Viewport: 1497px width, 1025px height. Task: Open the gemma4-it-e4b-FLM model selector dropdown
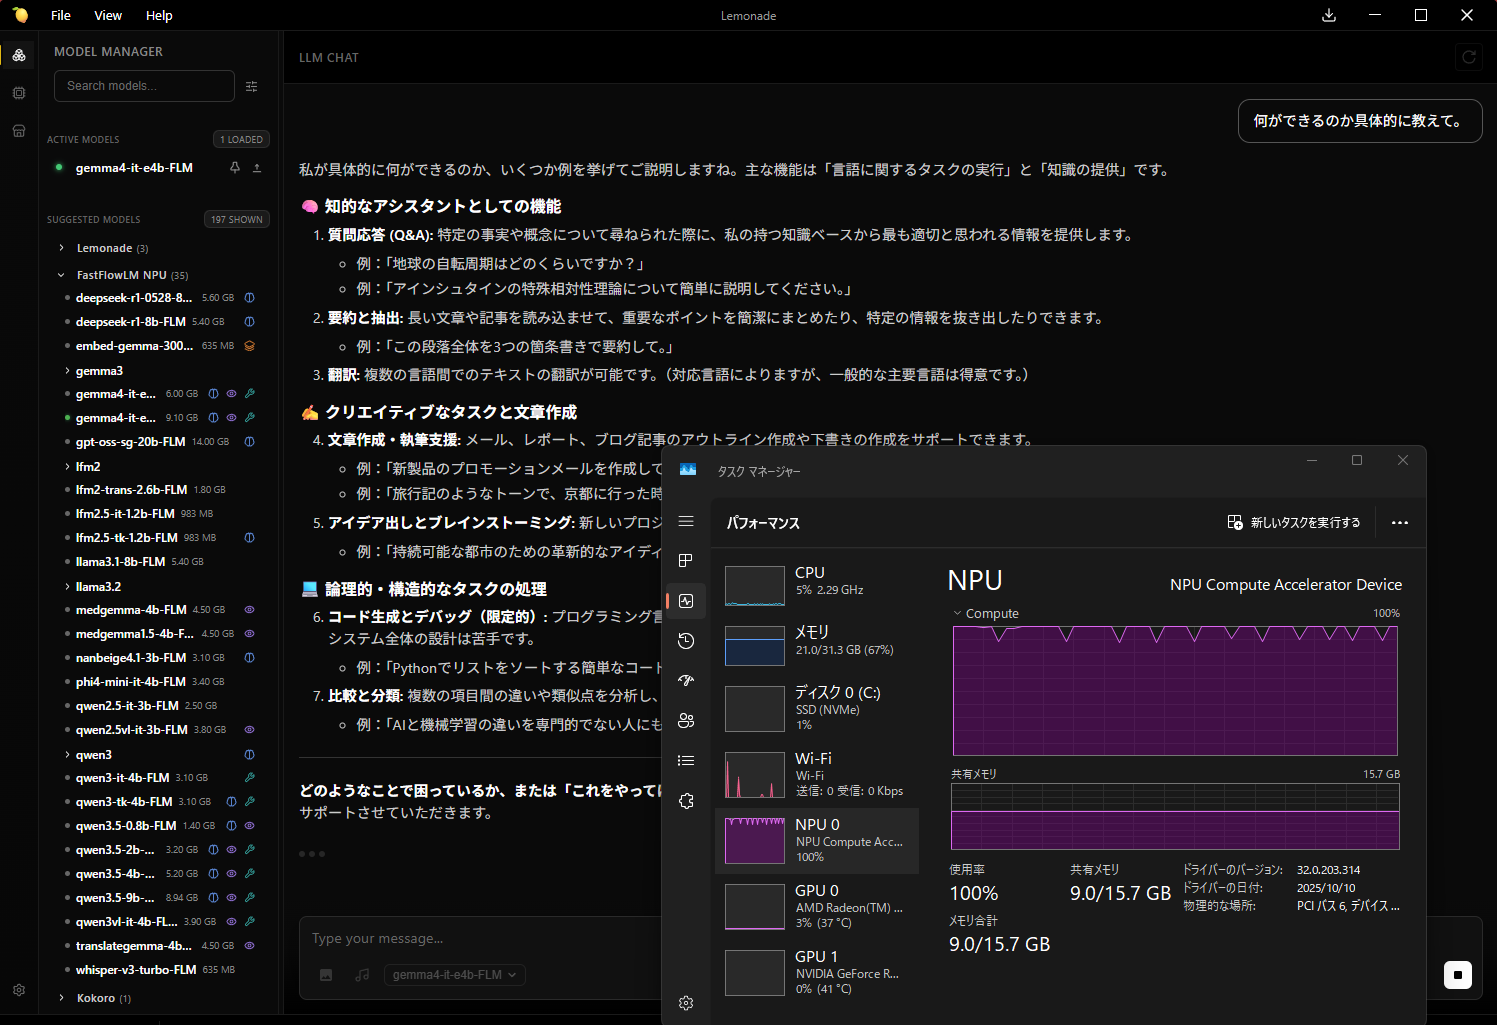(455, 975)
